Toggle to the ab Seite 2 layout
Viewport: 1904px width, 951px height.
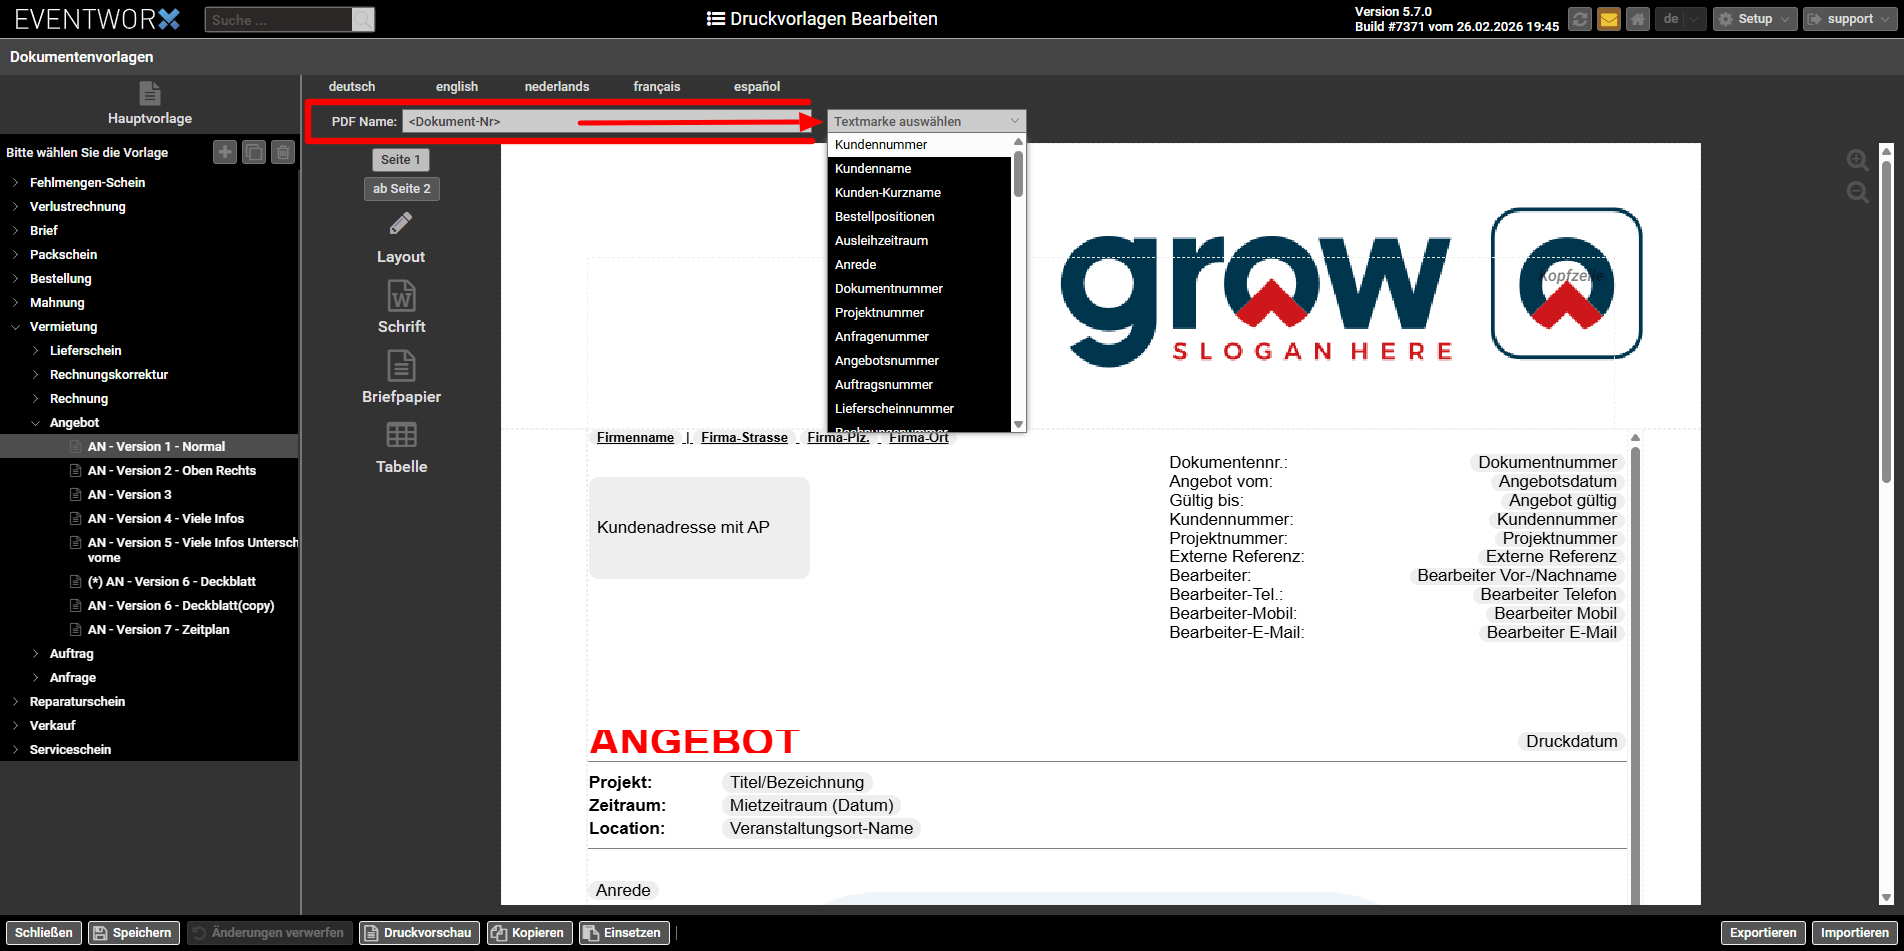(401, 189)
